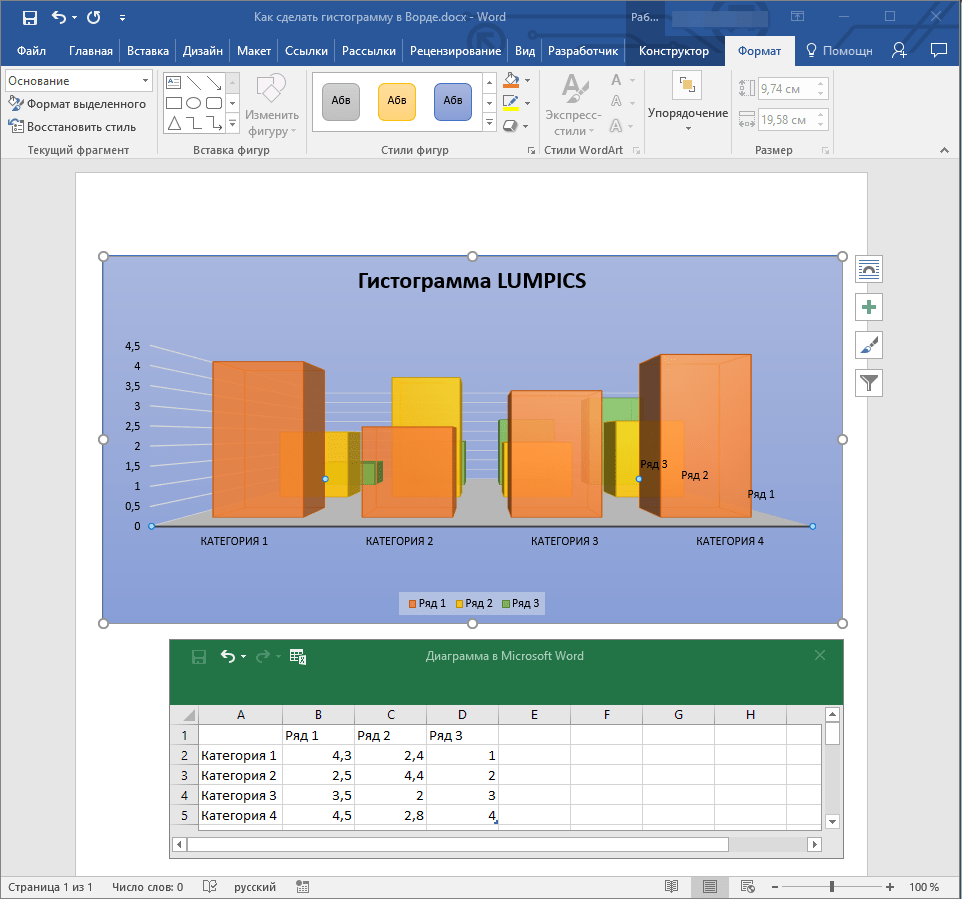Click Восстановить стиль button

tap(72, 127)
